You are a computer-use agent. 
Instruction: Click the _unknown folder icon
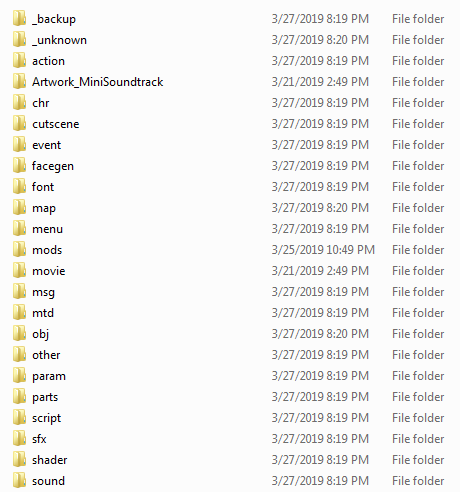coord(19,39)
